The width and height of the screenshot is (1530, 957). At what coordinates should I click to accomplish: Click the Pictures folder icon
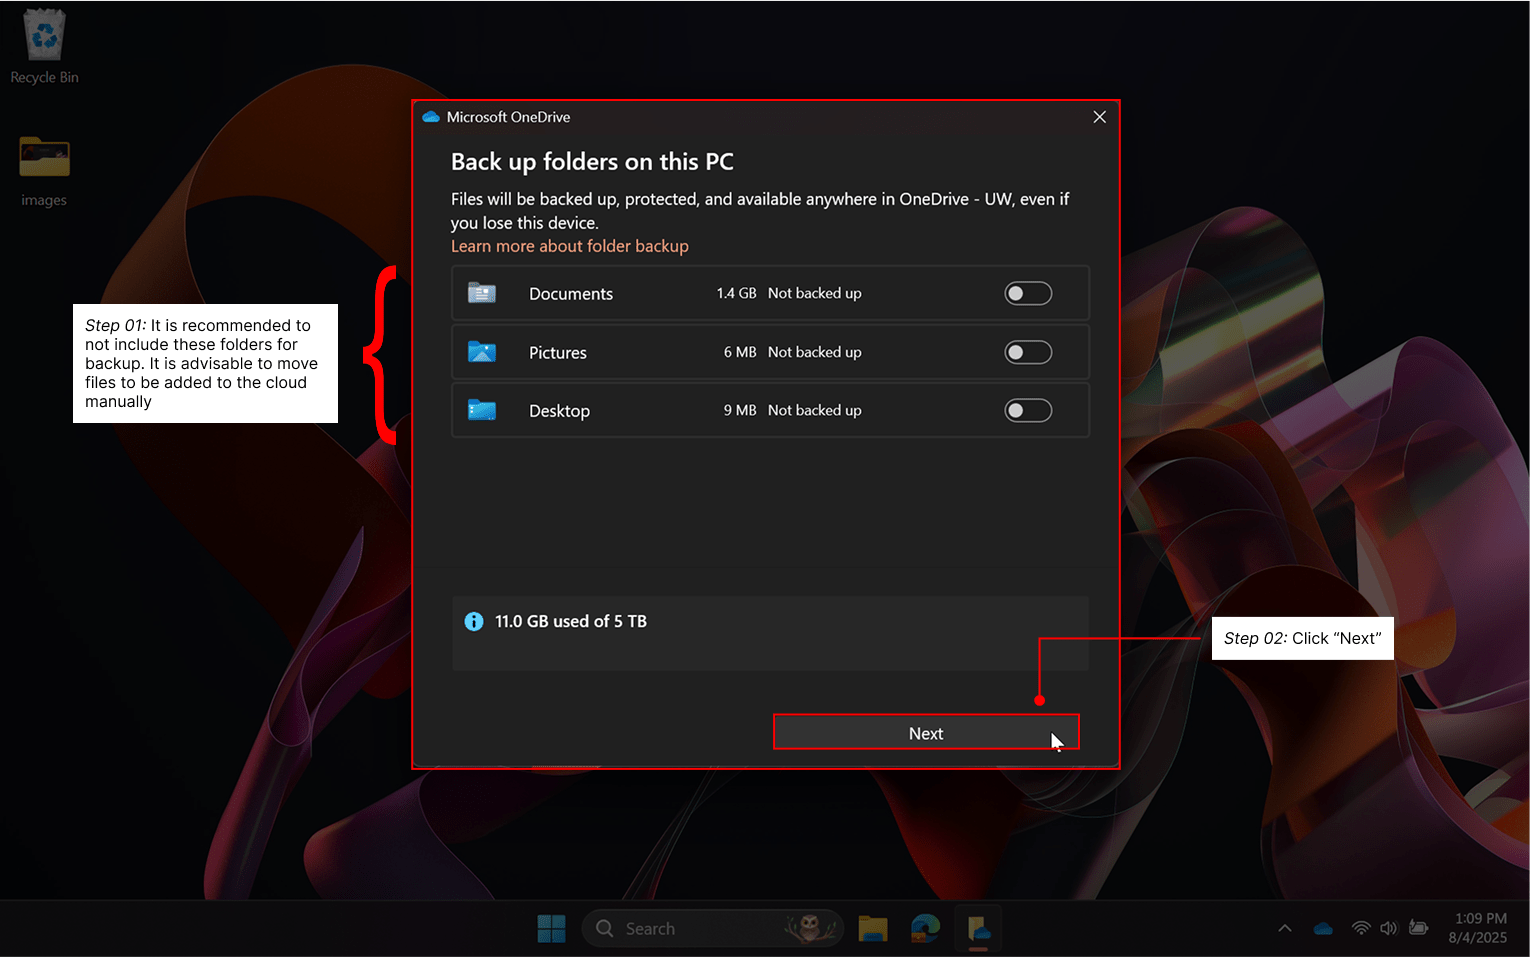(x=482, y=352)
